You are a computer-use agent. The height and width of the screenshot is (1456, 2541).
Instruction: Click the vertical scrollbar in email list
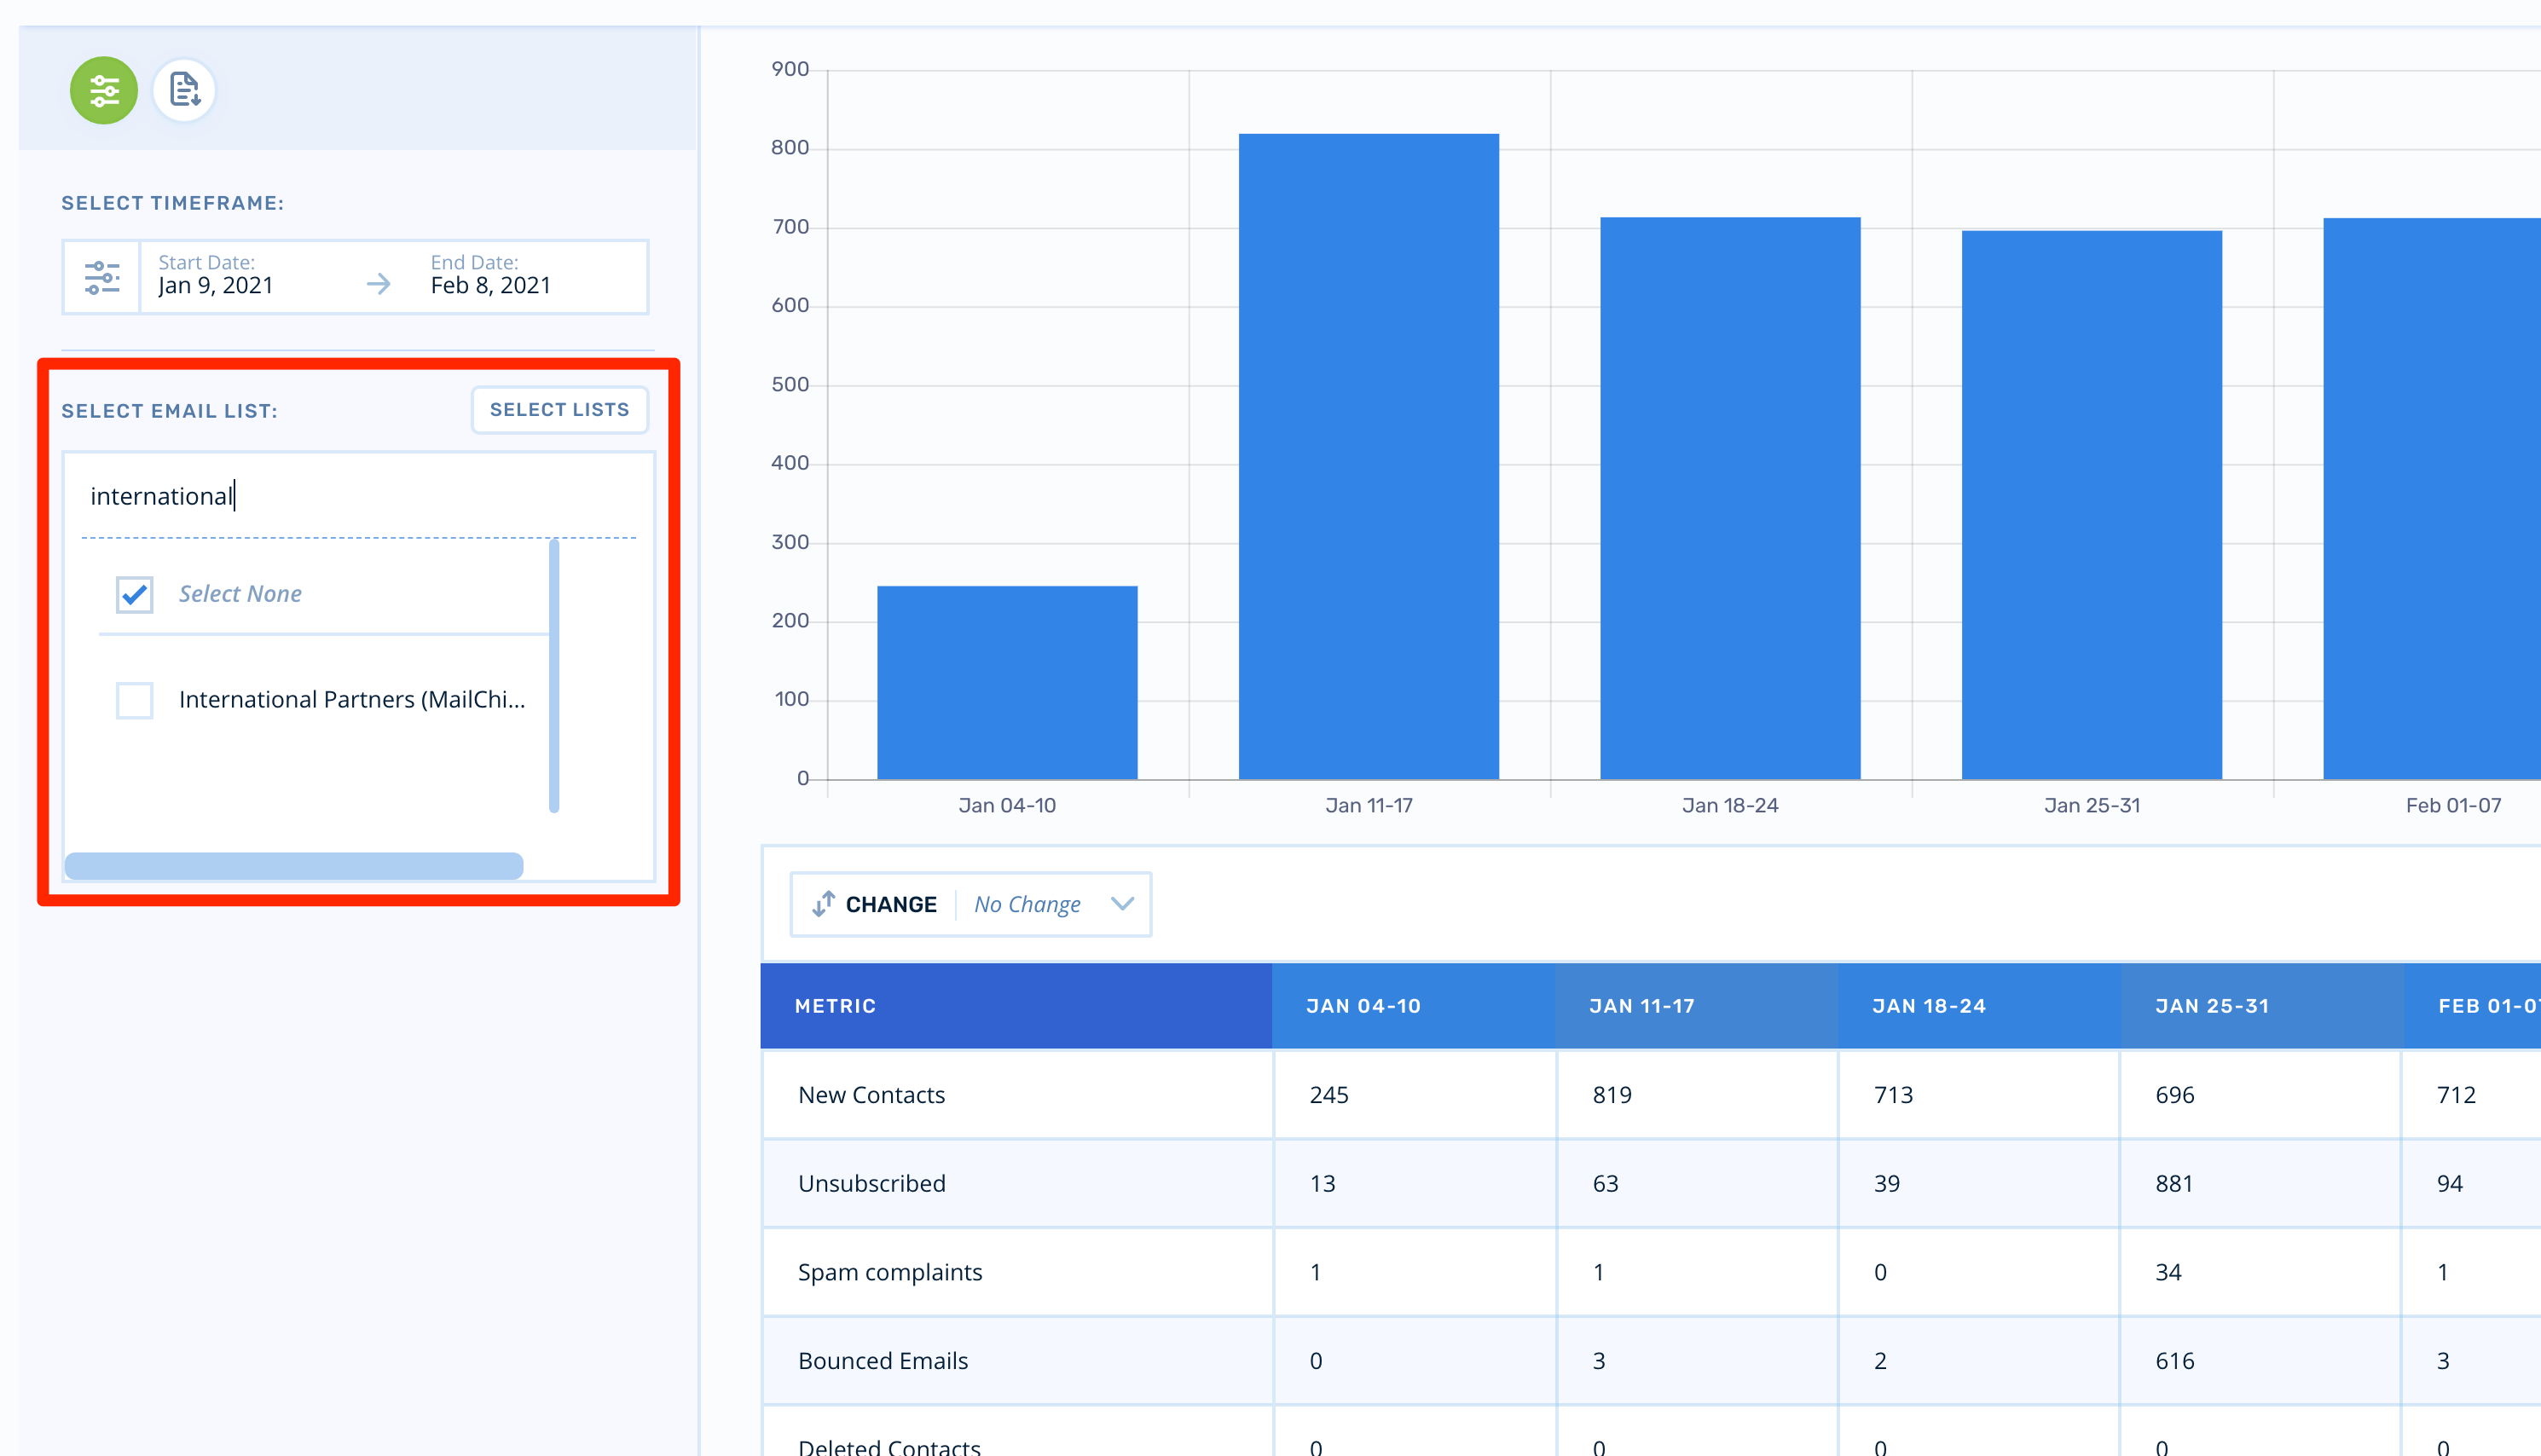point(554,676)
